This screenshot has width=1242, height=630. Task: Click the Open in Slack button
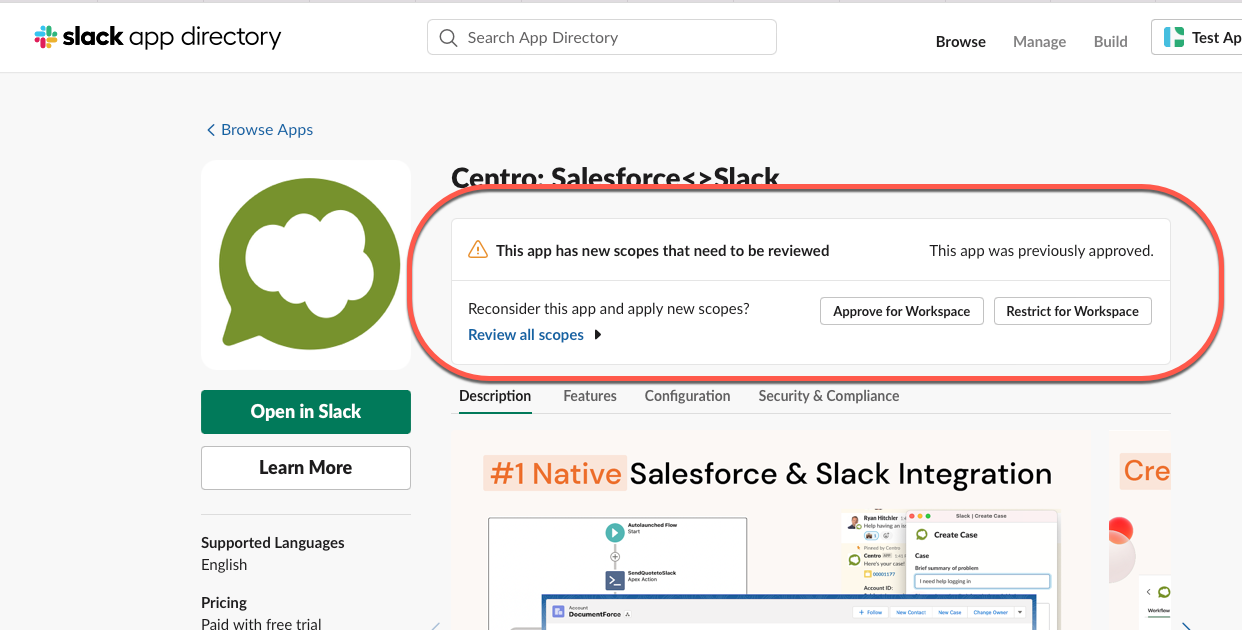click(306, 412)
